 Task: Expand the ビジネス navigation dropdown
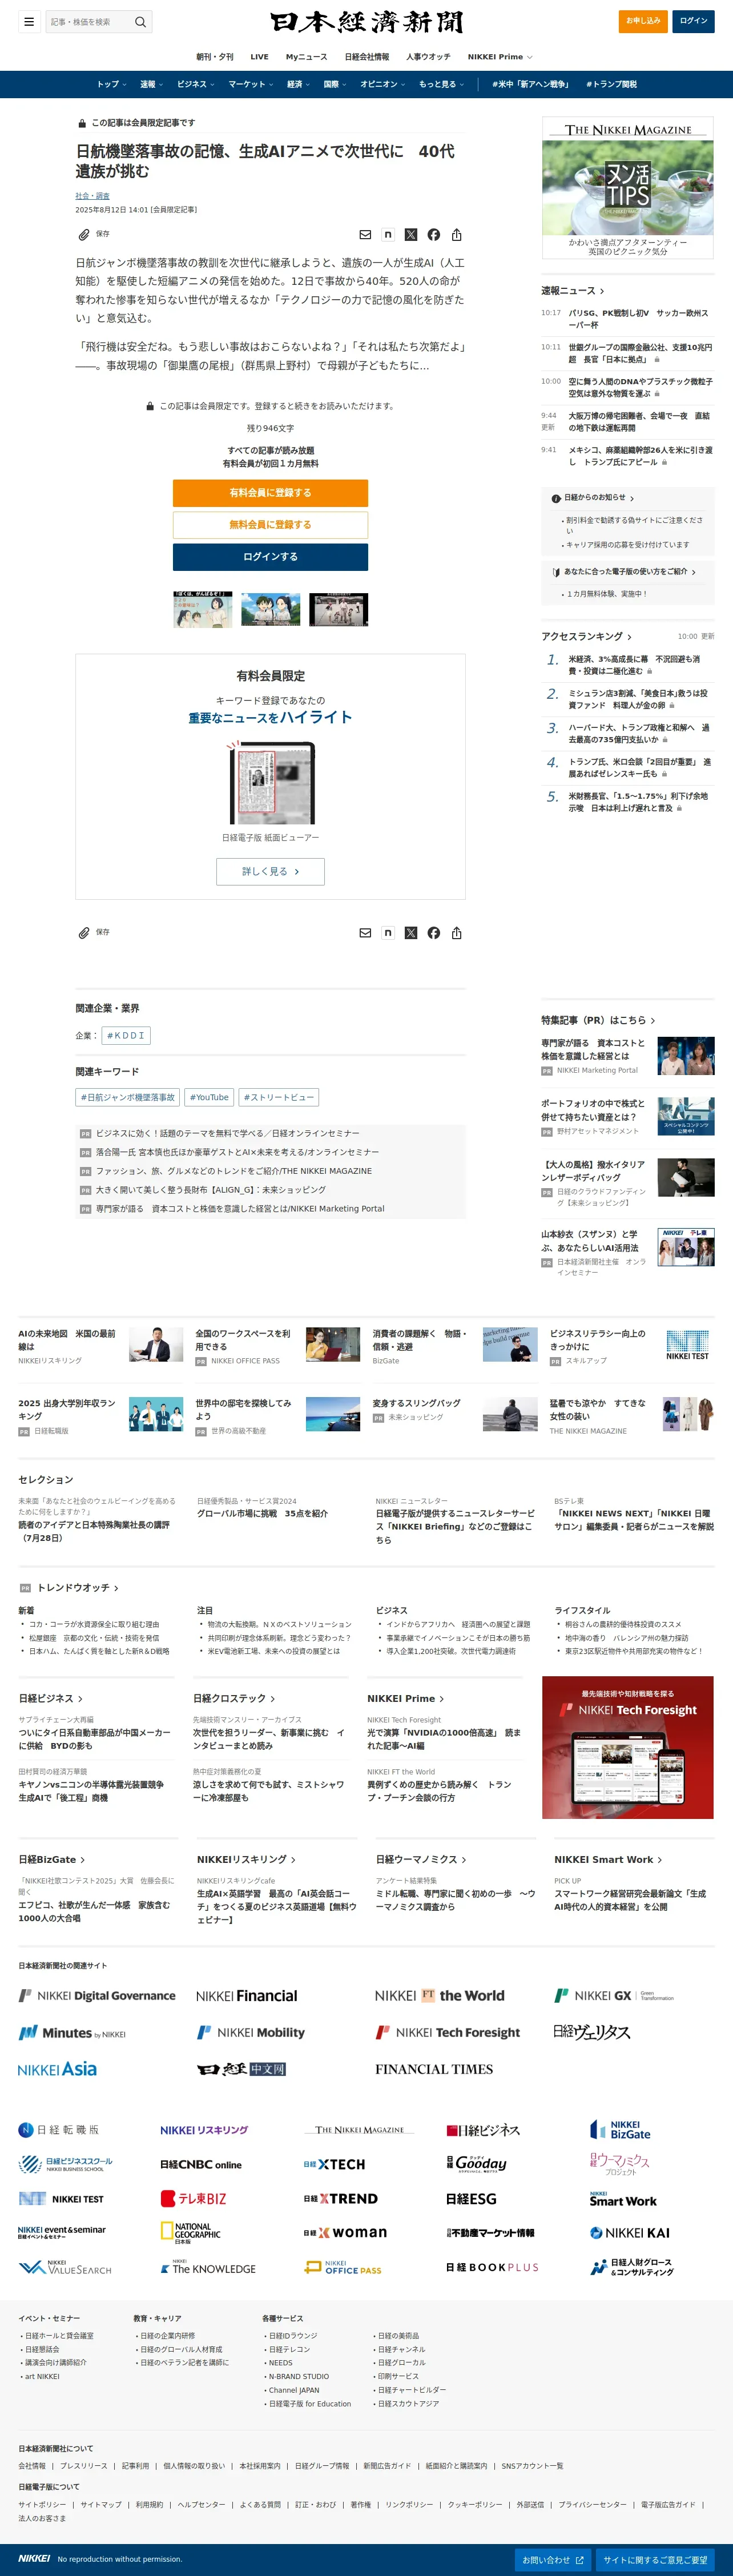tap(196, 84)
